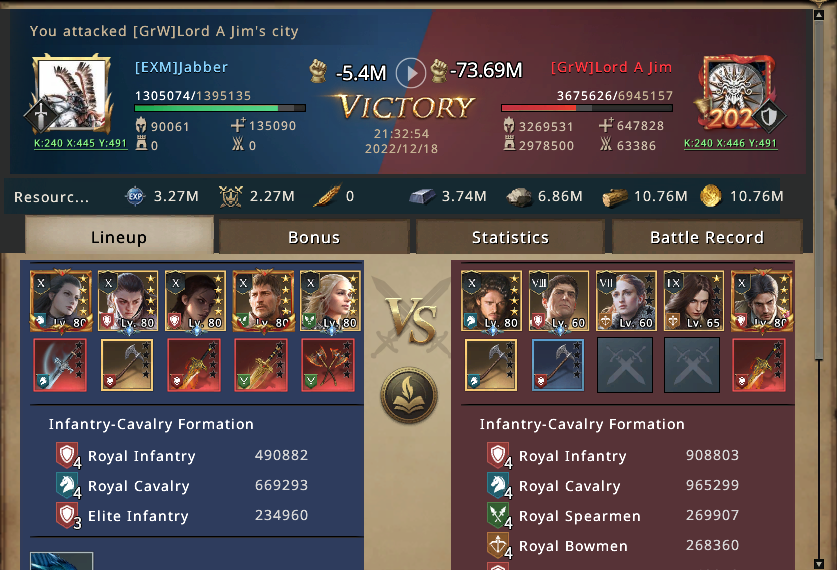
Task: Click the defender's red troop health bar
Action: pyautogui.click(x=586, y=108)
